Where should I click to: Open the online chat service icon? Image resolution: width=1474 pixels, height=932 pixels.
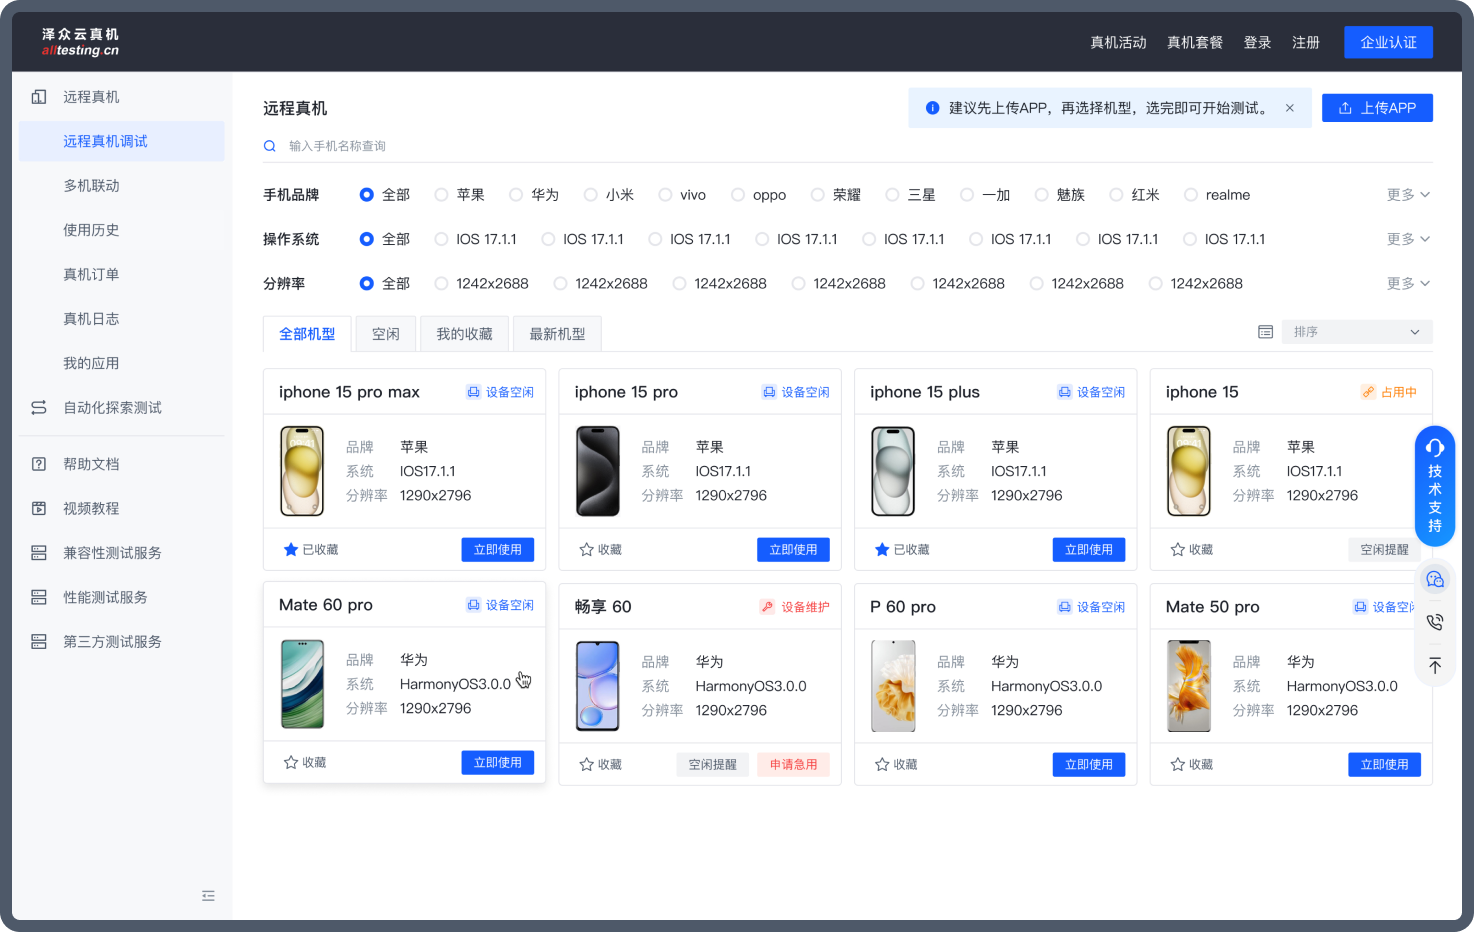click(x=1434, y=579)
